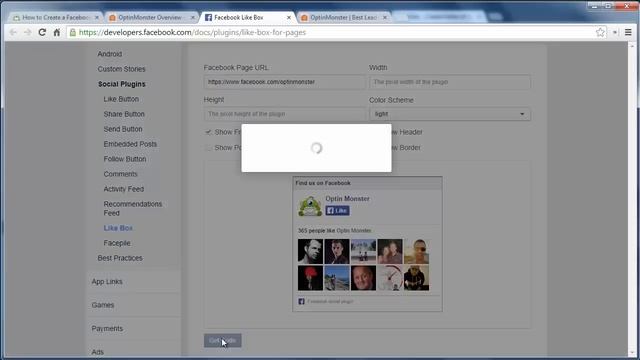Go to the browser home icon
This screenshot has height=360, width=640.
57,32
